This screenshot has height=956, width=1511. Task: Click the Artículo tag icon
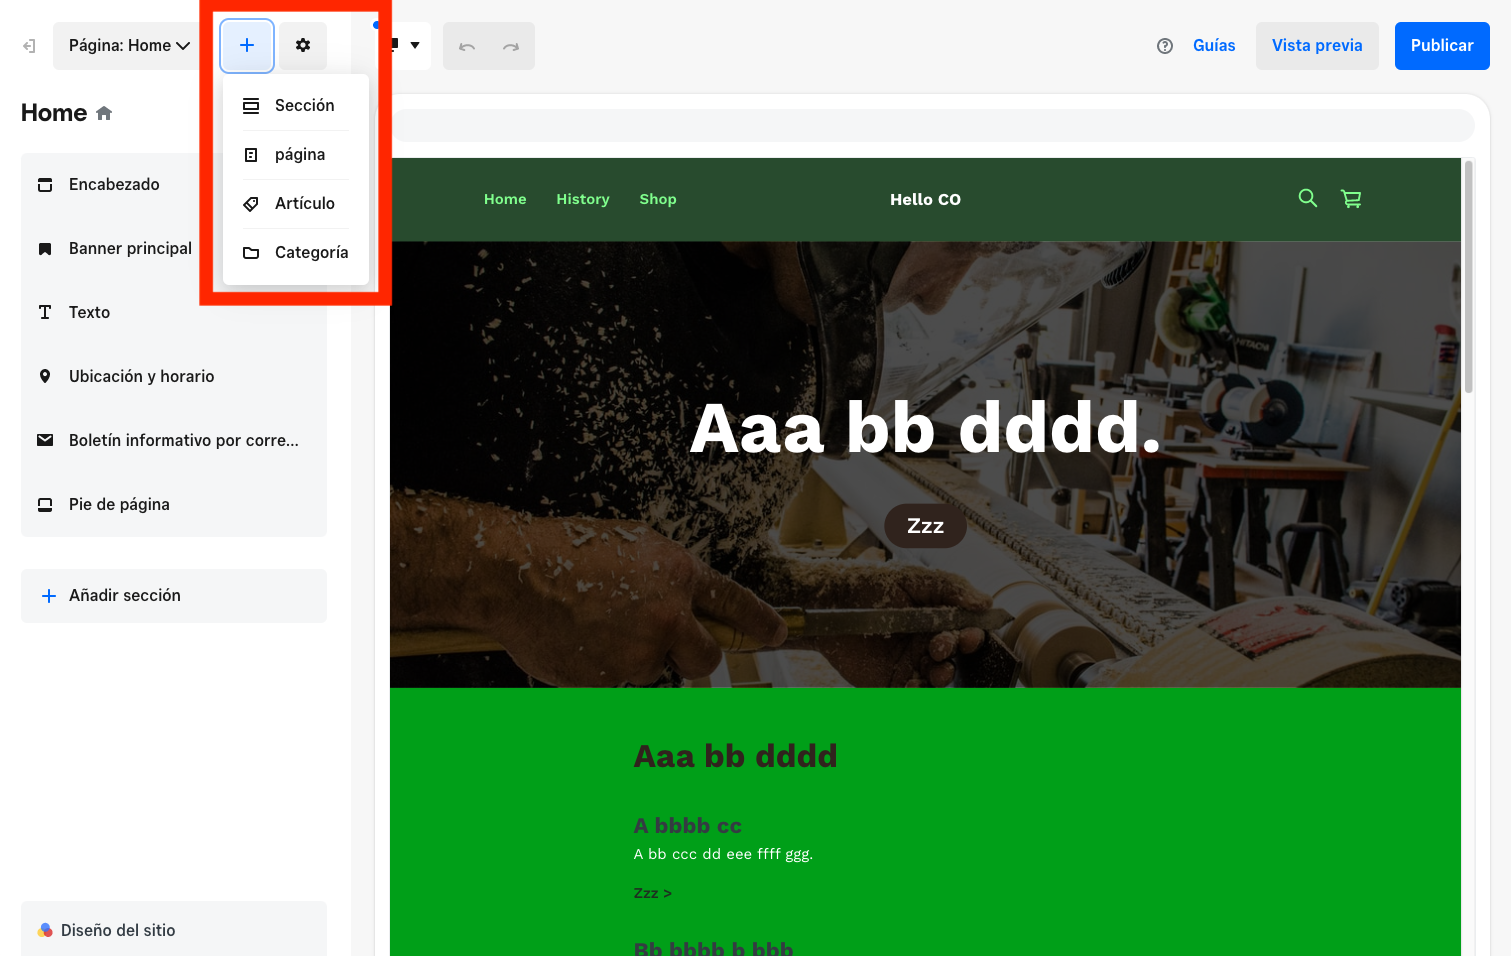coord(251,204)
